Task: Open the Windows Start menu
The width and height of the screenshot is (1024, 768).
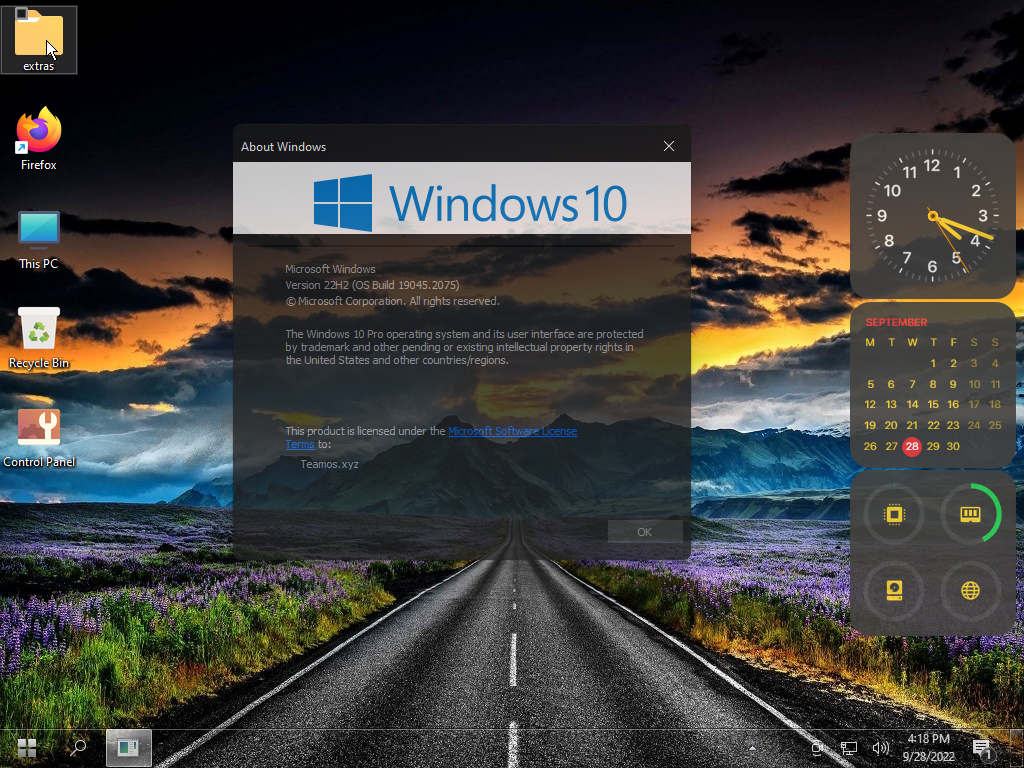Action: (27, 748)
